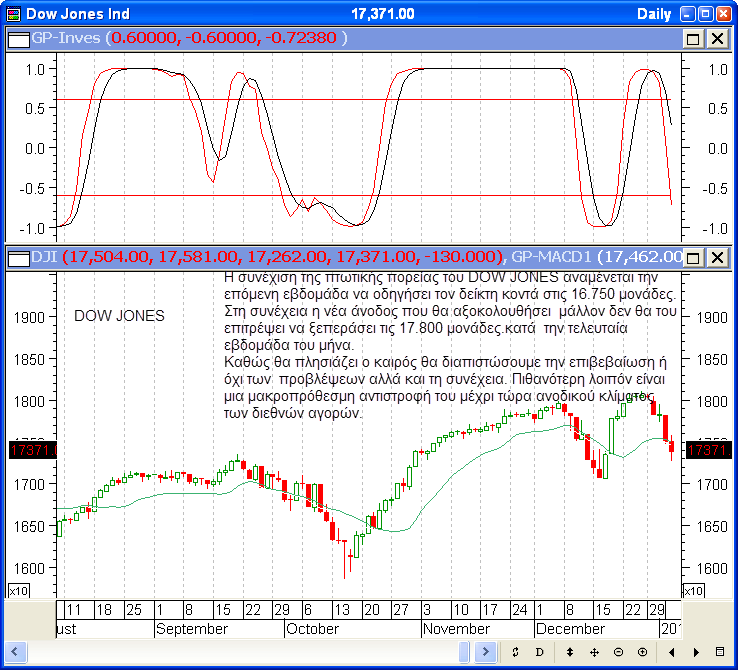738x670 pixels.
Task: Open the security list icon in toolbar
Action: click(720, 652)
